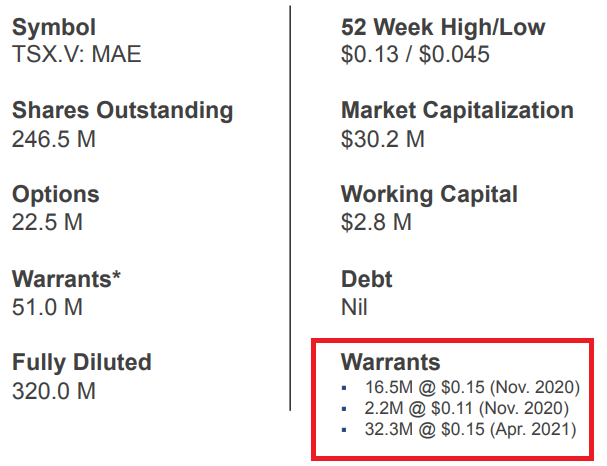This screenshot has width=607, height=466.
Task: Click the 52 Week High/Low heading
Action: point(443,27)
